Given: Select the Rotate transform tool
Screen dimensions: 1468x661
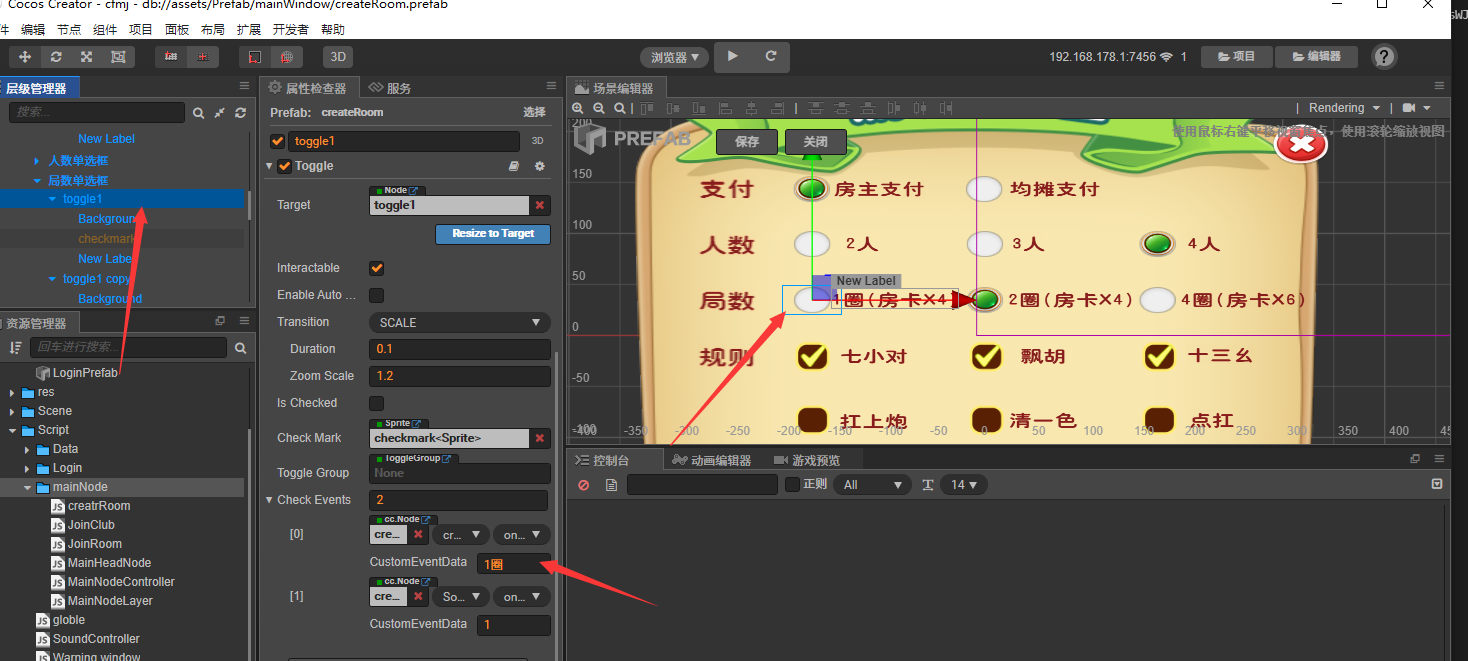Looking at the screenshot, I should coord(56,57).
